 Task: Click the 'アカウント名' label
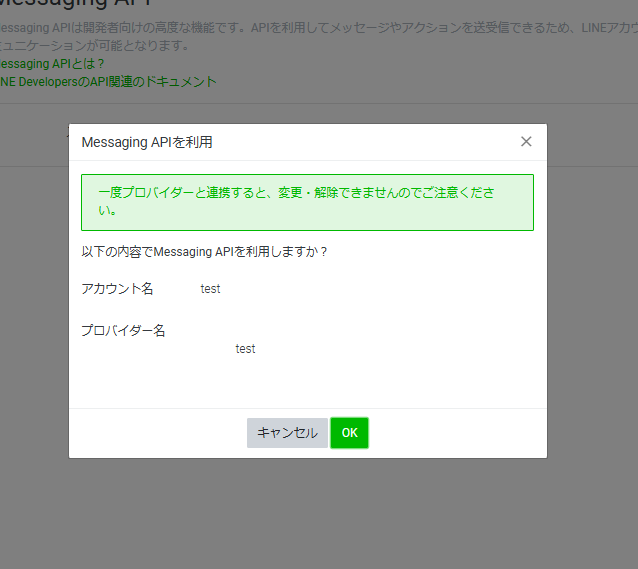pyautogui.click(x=117, y=289)
